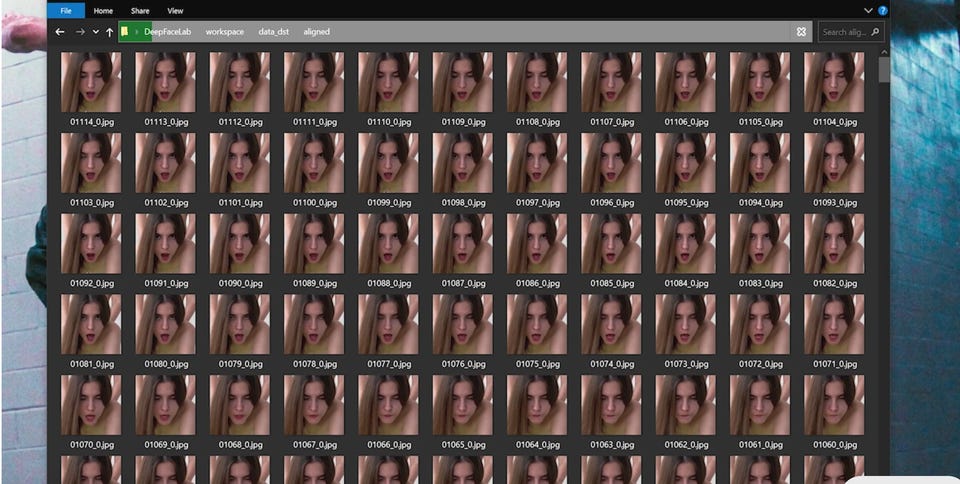Image resolution: width=960 pixels, height=484 pixels.
Task: Open the recent locations dropdown arrow
Action: pos(95,32)
